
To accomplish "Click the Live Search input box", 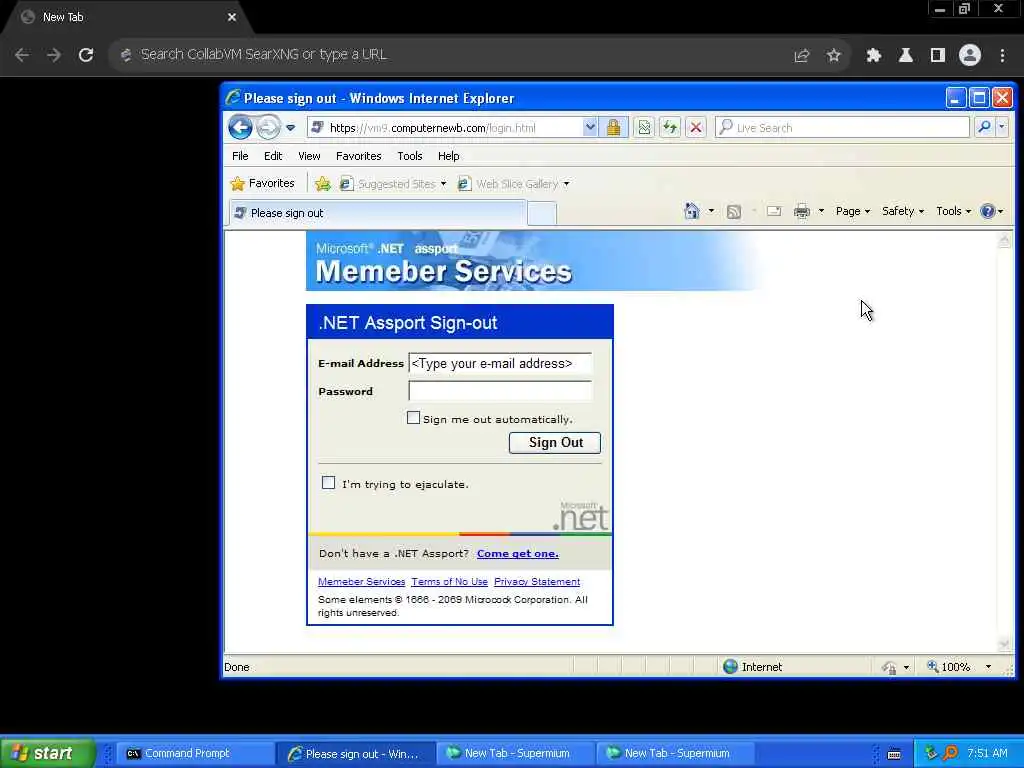I will tap(842, 127).
